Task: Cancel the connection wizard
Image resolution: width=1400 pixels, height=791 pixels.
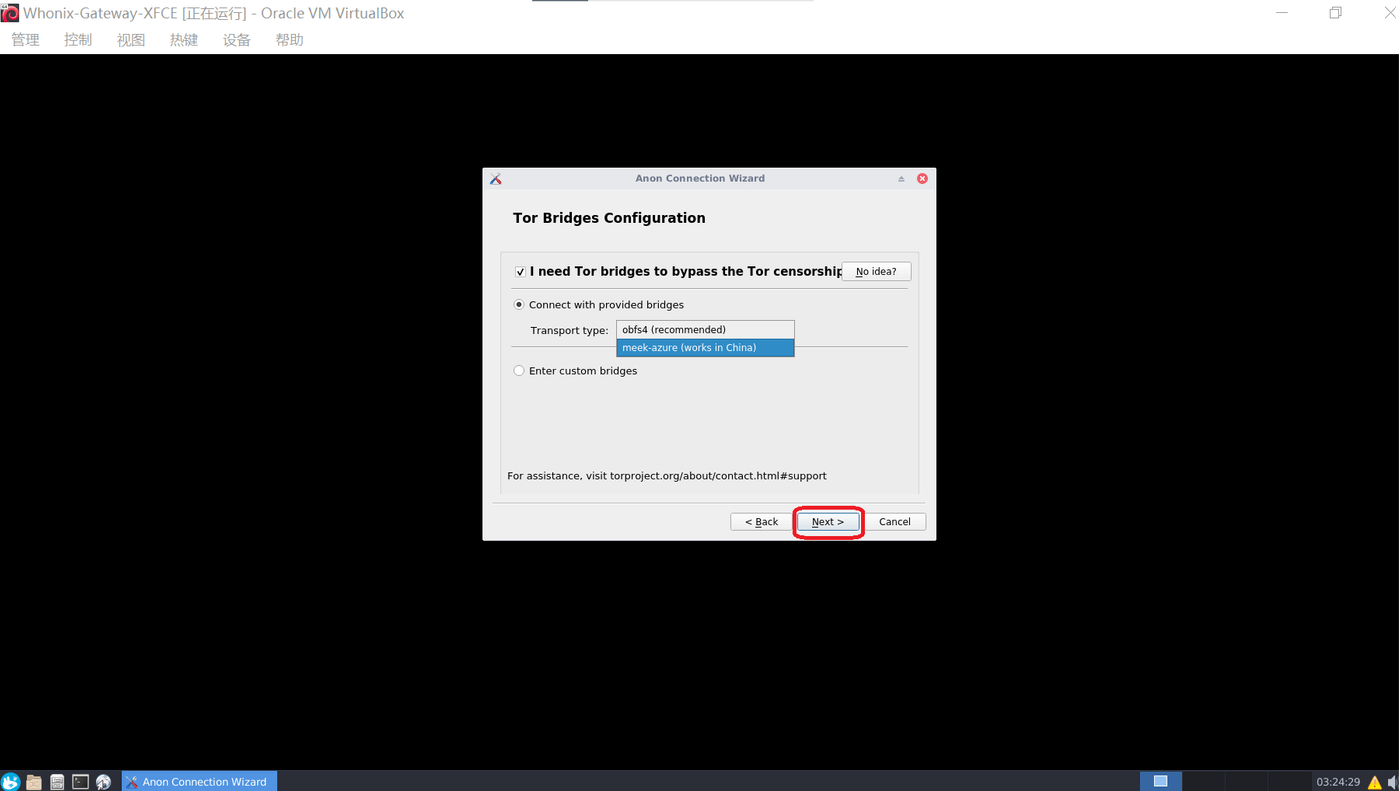Action: click(x=894, y=522)
